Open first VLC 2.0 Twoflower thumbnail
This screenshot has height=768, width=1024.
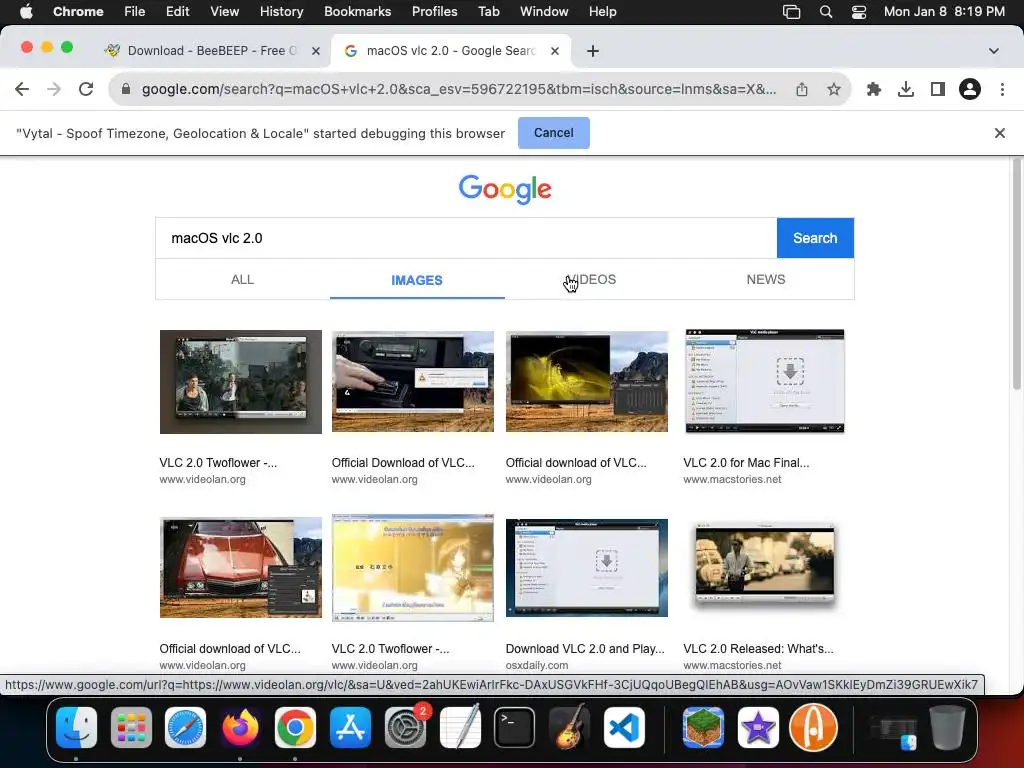[x=240, y=381]
